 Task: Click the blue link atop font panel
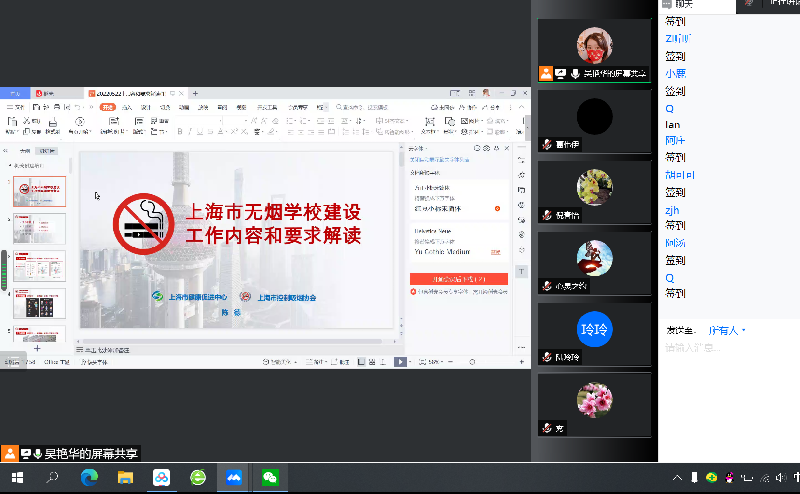439,160
